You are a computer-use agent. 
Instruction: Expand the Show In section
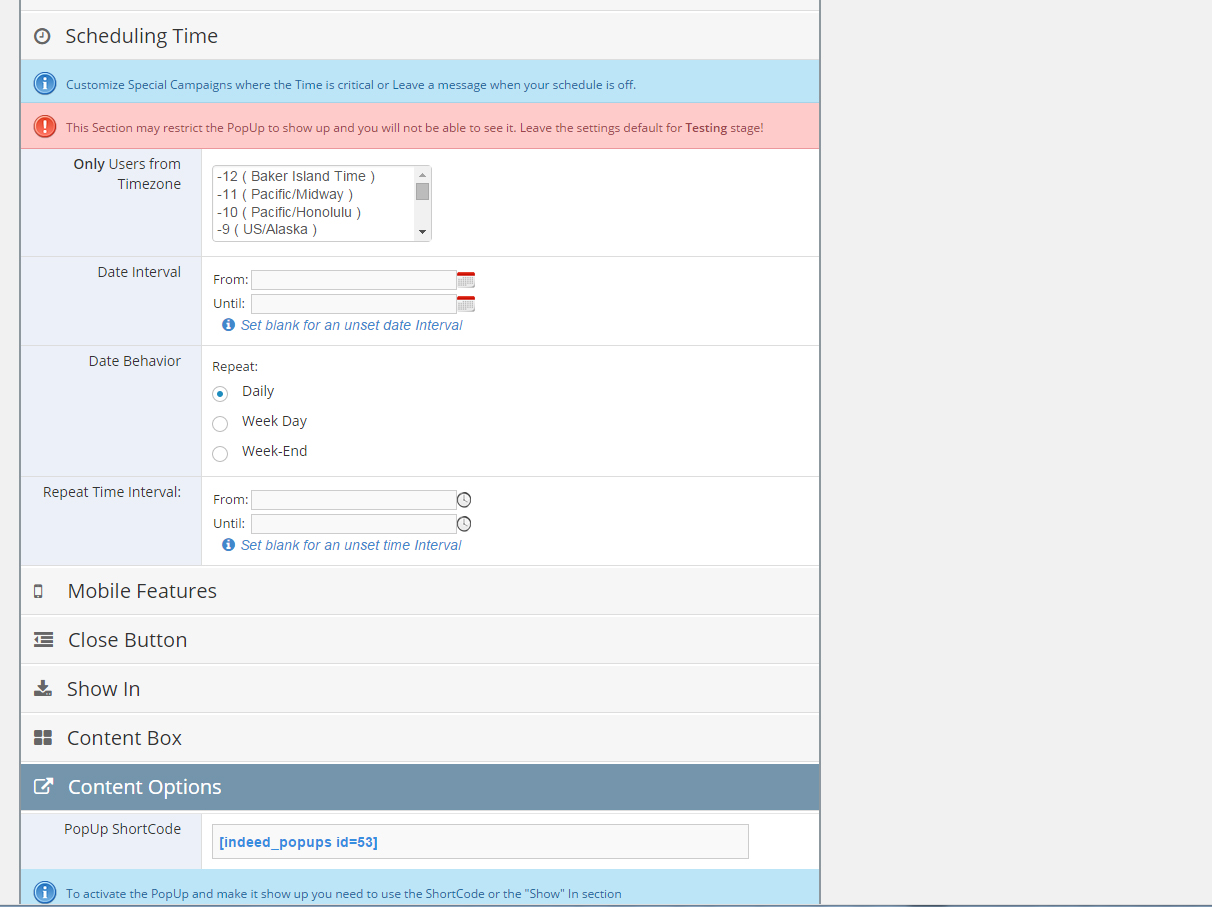(103, 689)
